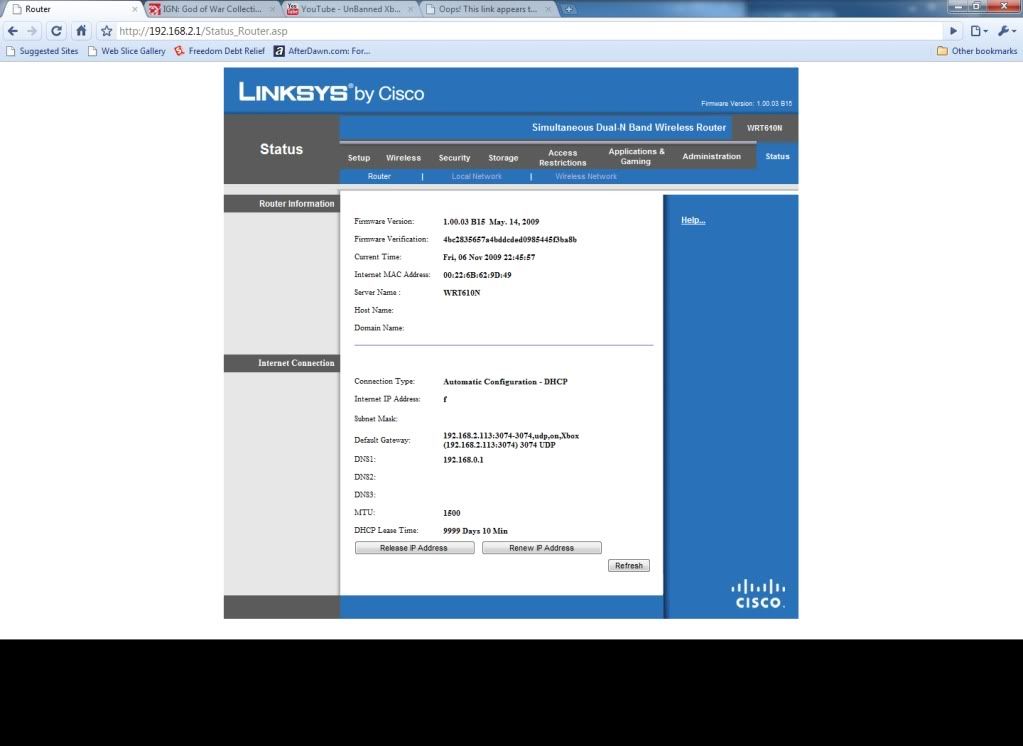The image size is (1023, 746).
Task: Bookmark page with the star icon
Action: point(106,31)
